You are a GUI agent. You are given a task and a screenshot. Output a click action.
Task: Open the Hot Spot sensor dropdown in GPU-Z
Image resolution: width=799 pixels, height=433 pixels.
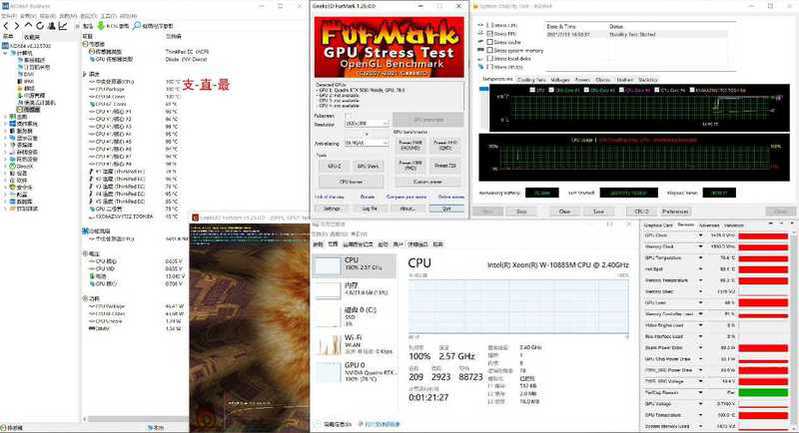[x=700, y=269]
